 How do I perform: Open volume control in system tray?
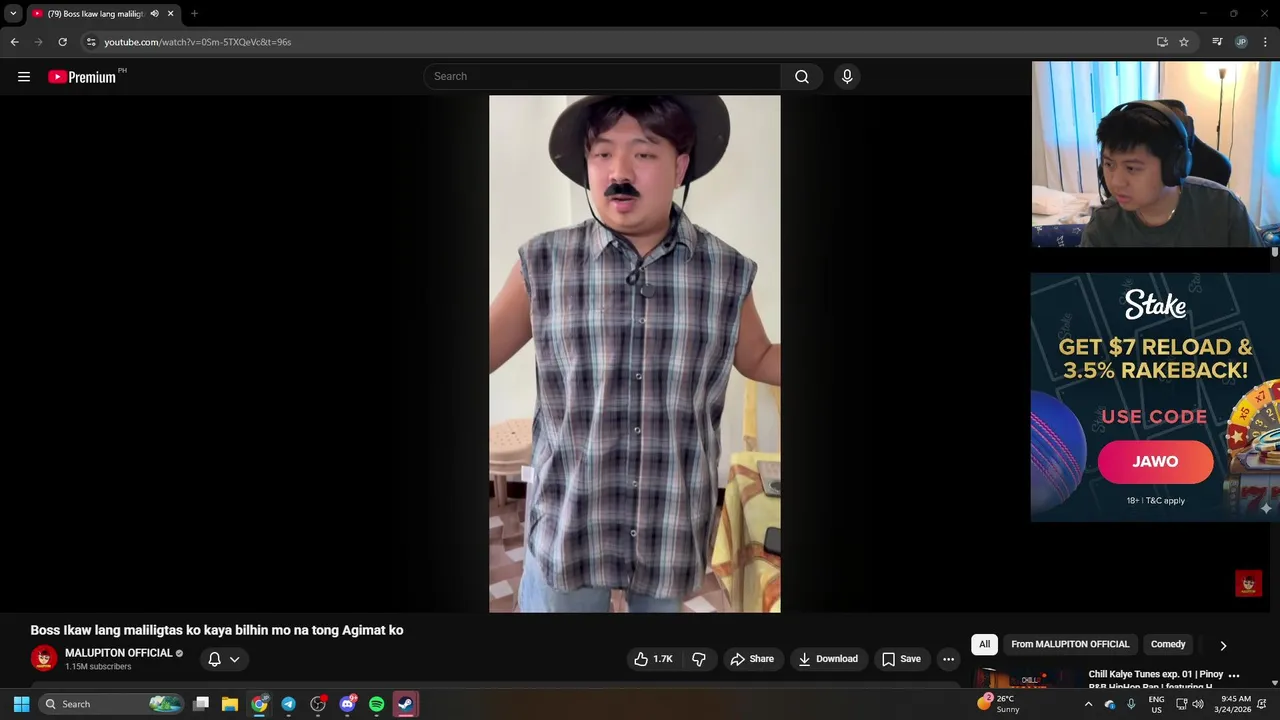click(1198, 704)
